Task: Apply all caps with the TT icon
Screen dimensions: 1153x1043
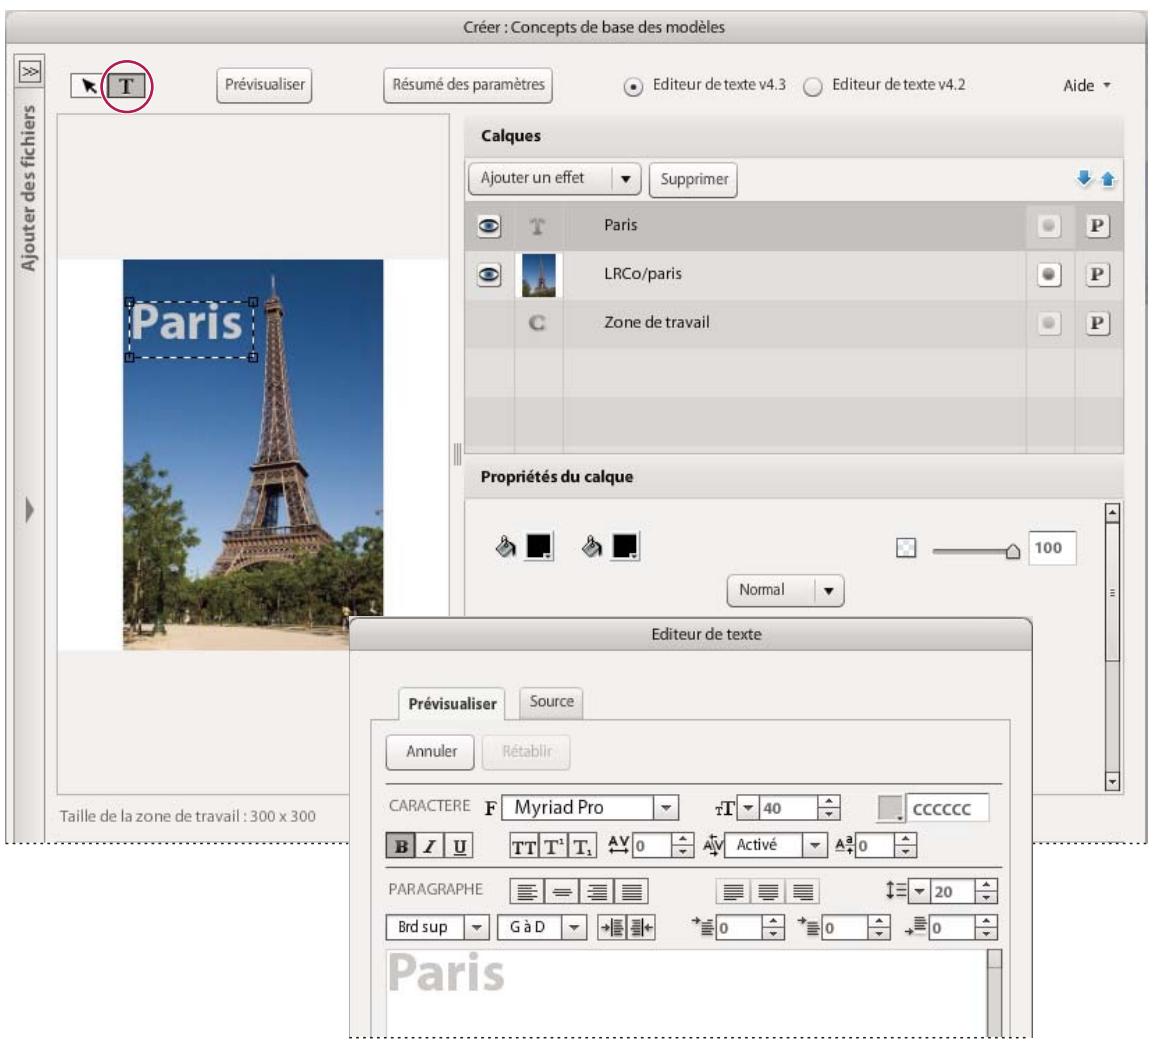Action: tap(525, 845)
